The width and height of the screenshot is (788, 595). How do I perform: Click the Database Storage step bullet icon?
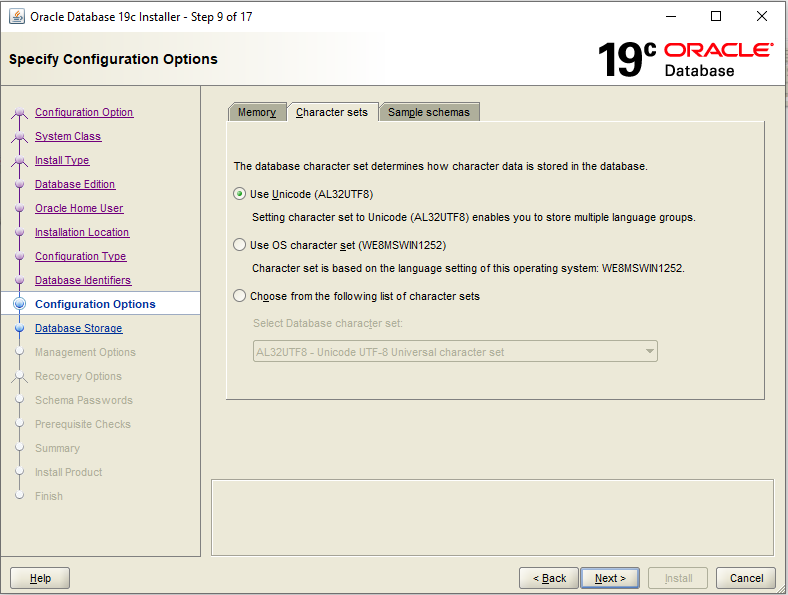pyautogui.click(x=19, y=328)
